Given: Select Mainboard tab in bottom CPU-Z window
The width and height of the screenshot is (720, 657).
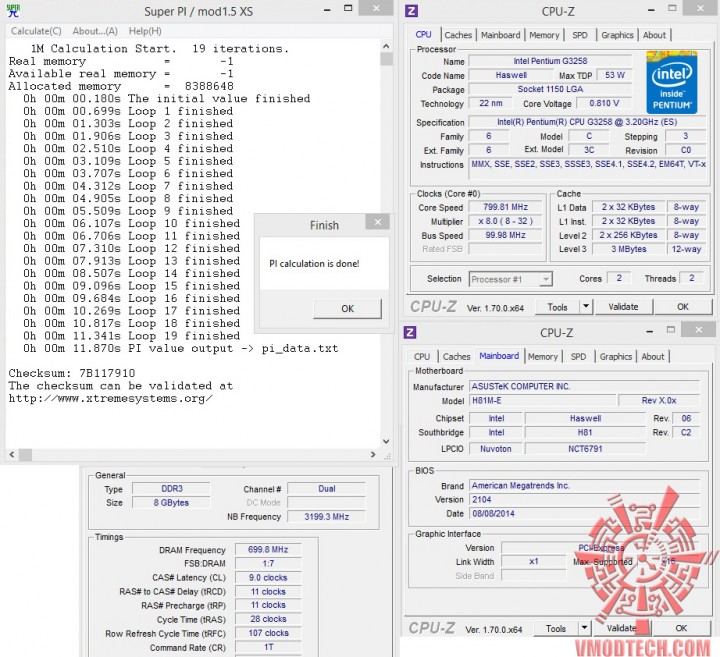Looking at the screenshot, I should coord(499,356).
